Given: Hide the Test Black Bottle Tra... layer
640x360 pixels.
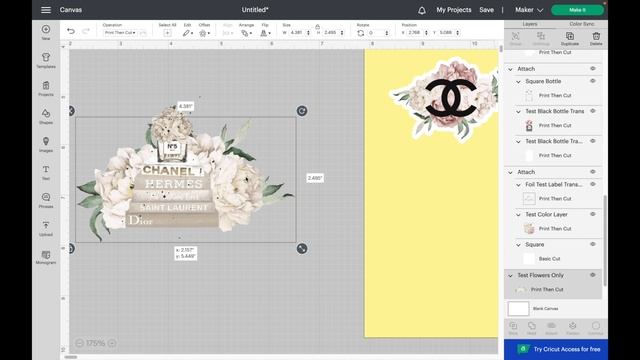Looking at the screenshot, I should [x=593, y=141].
